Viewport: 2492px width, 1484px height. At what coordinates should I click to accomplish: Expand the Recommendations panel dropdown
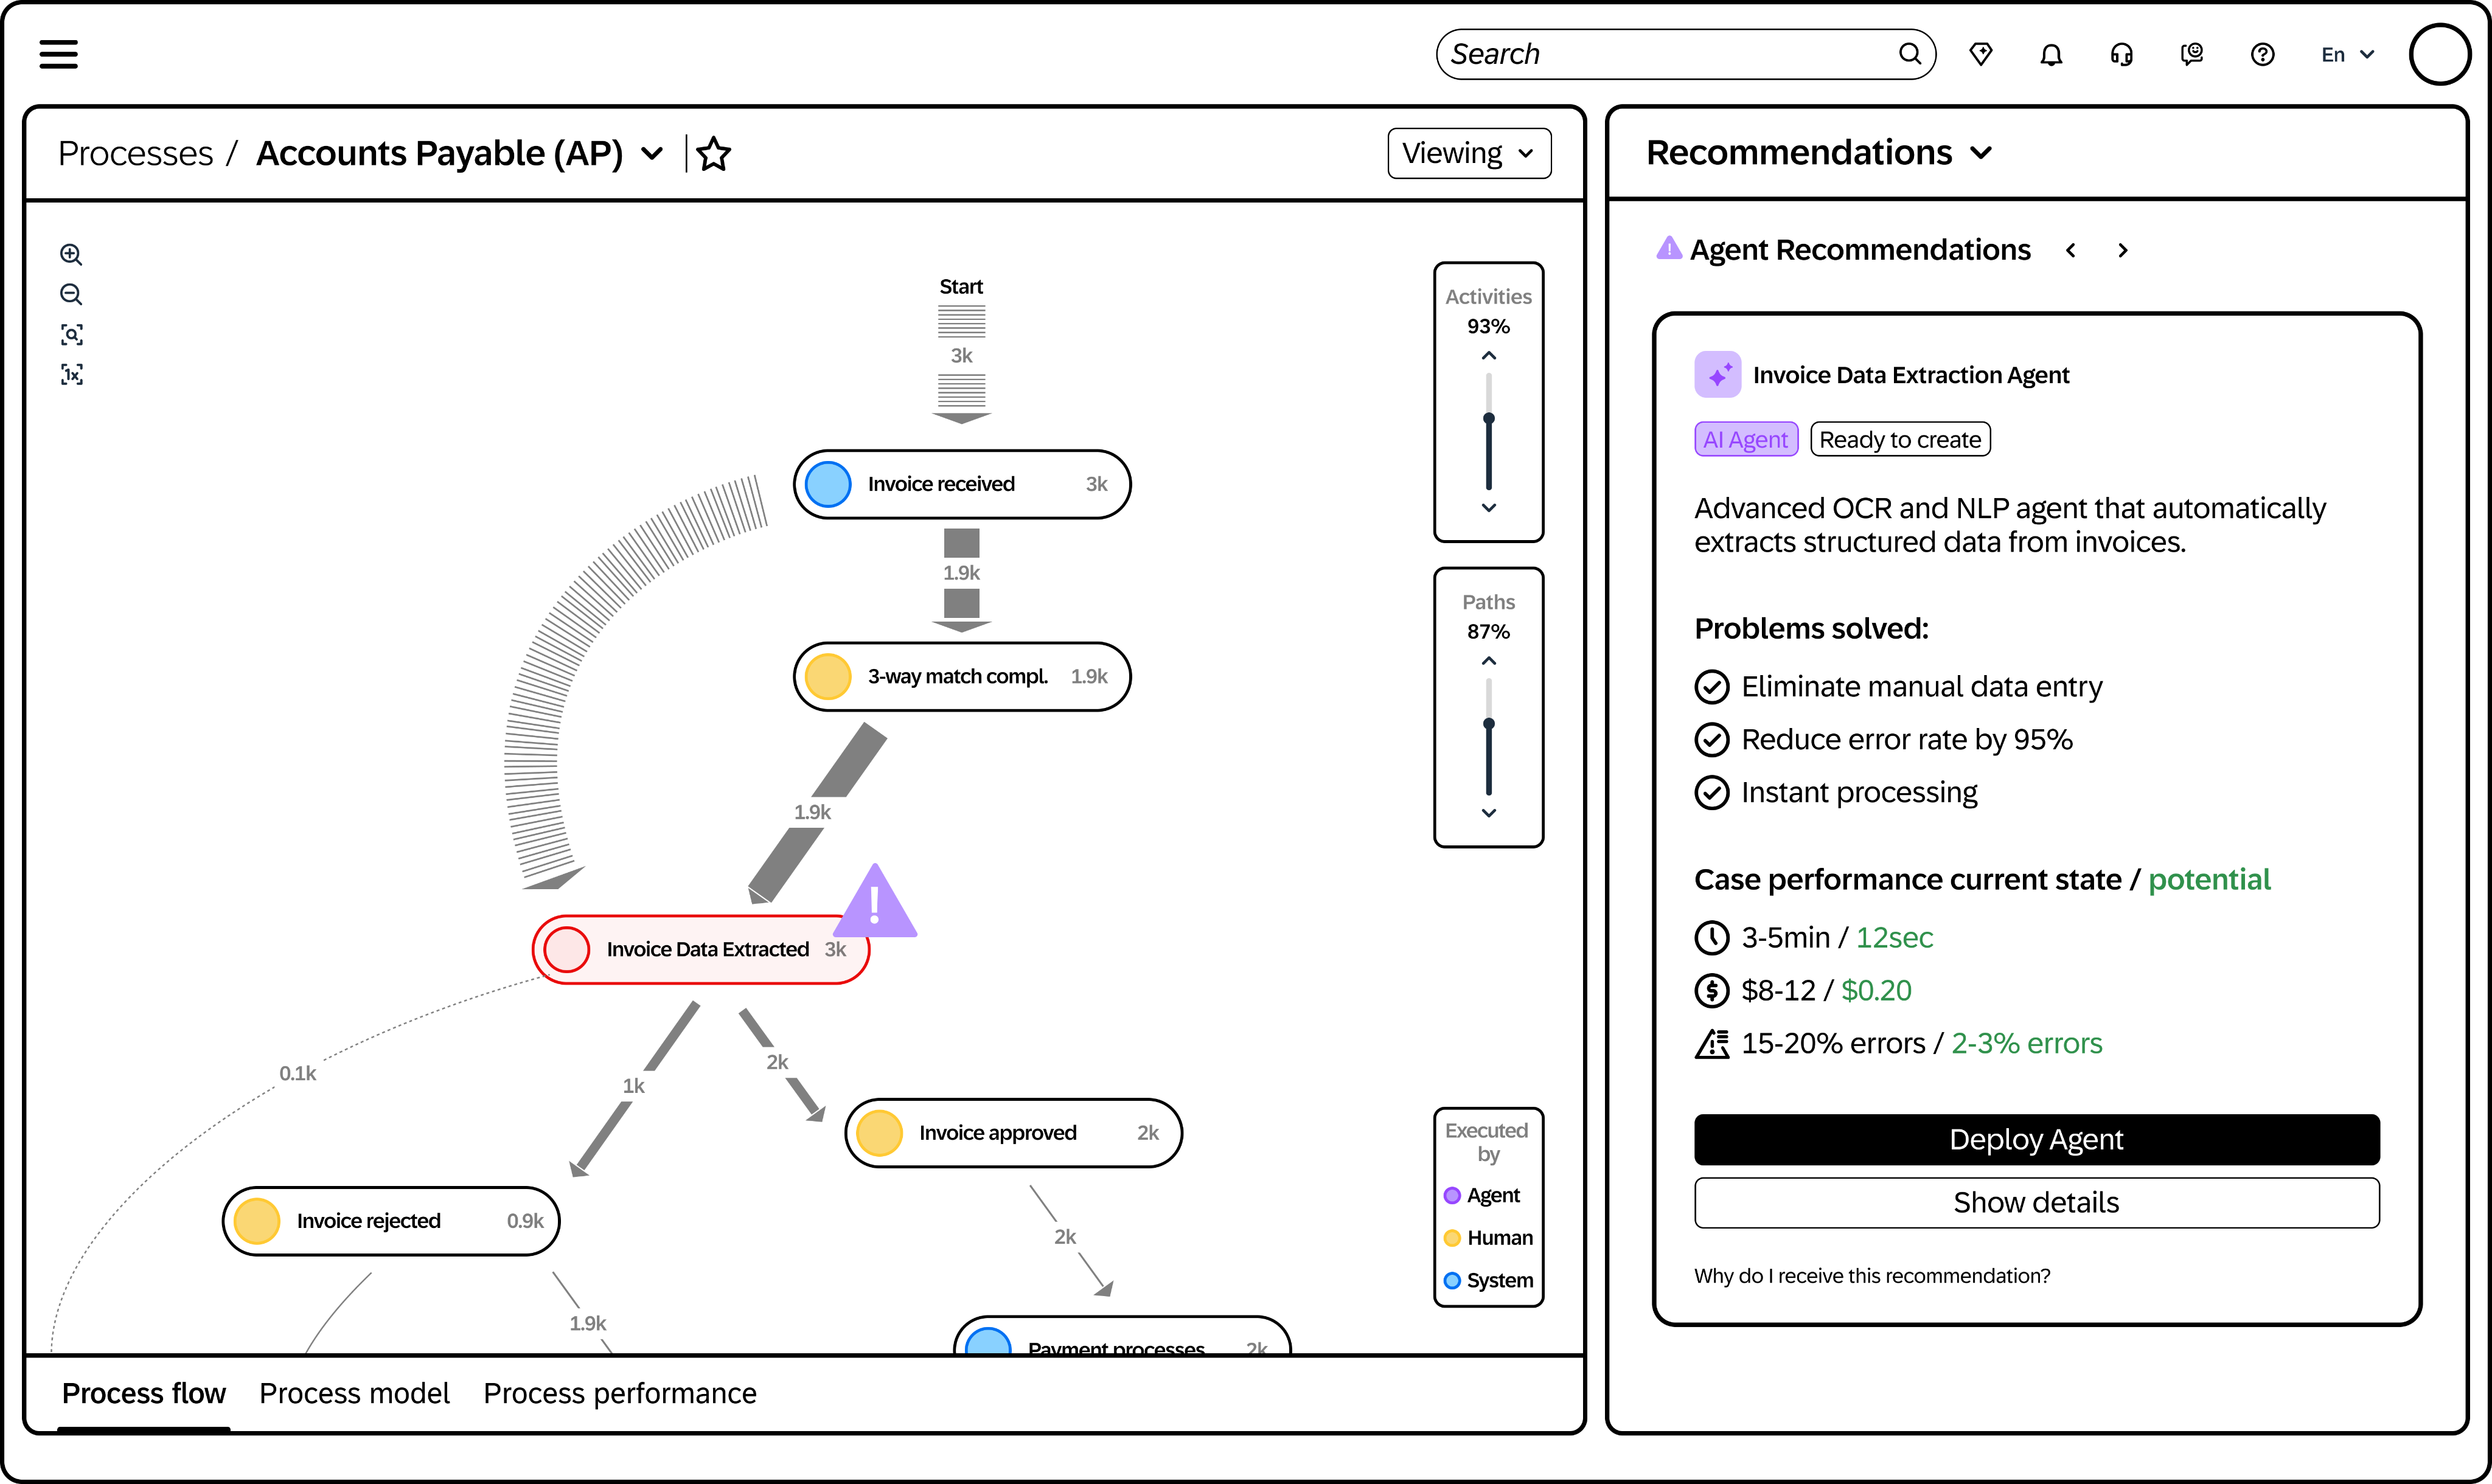(x=1980, y=153)
